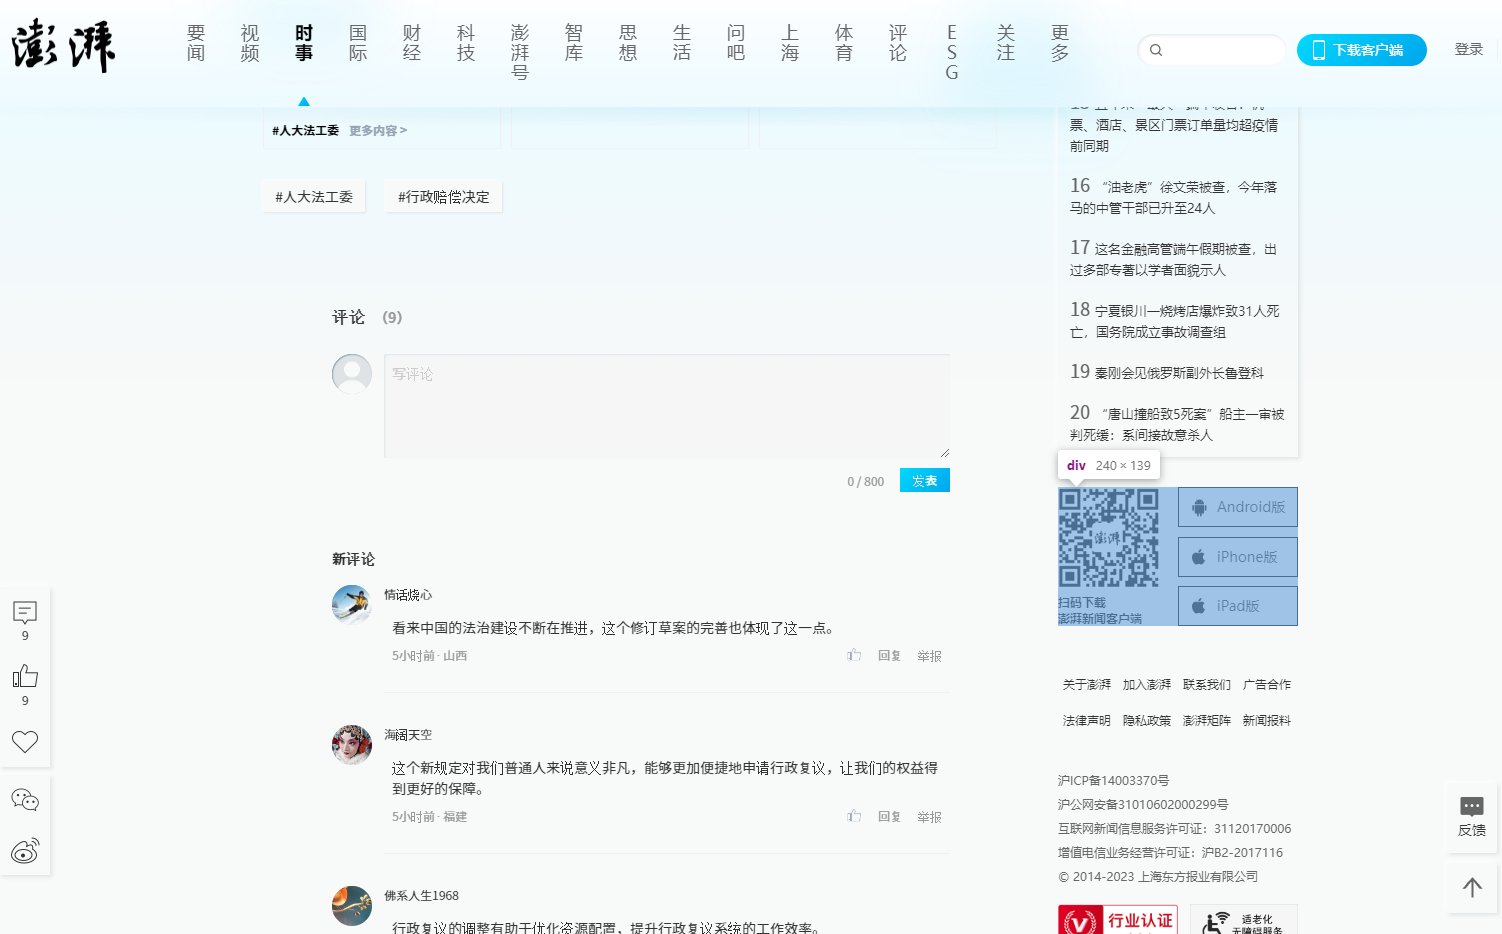Screen dimensions: 1502x934
Task: Like 情话烧心's comment with the thumbs-up icon
Action: pos(853,655)
